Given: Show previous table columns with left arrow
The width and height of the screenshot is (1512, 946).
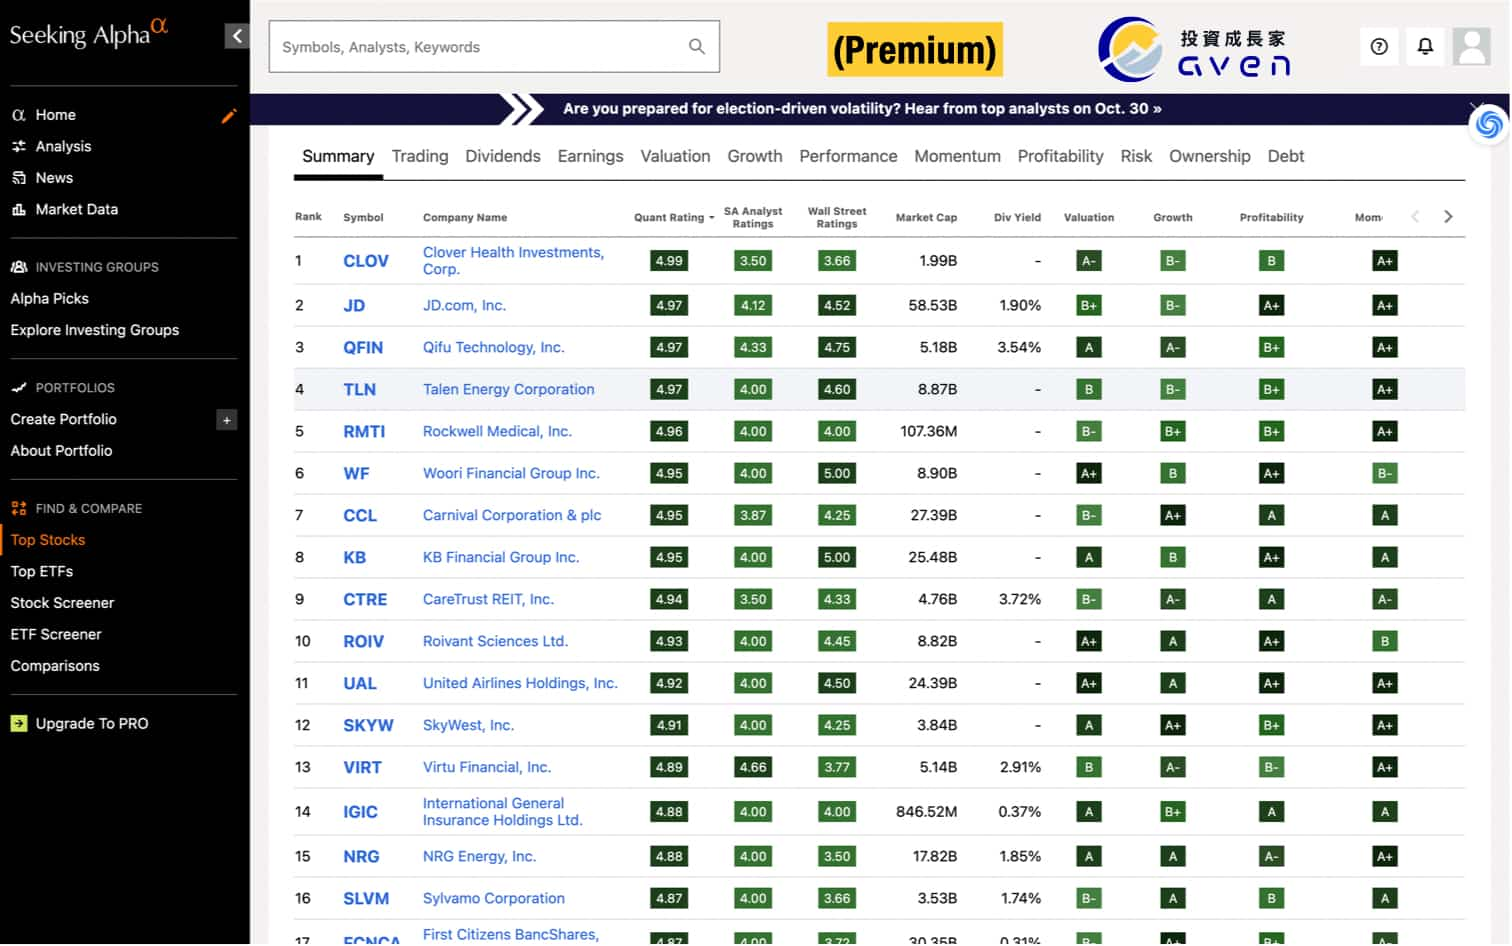Looking at the screenshot, I should point(1415,217).
